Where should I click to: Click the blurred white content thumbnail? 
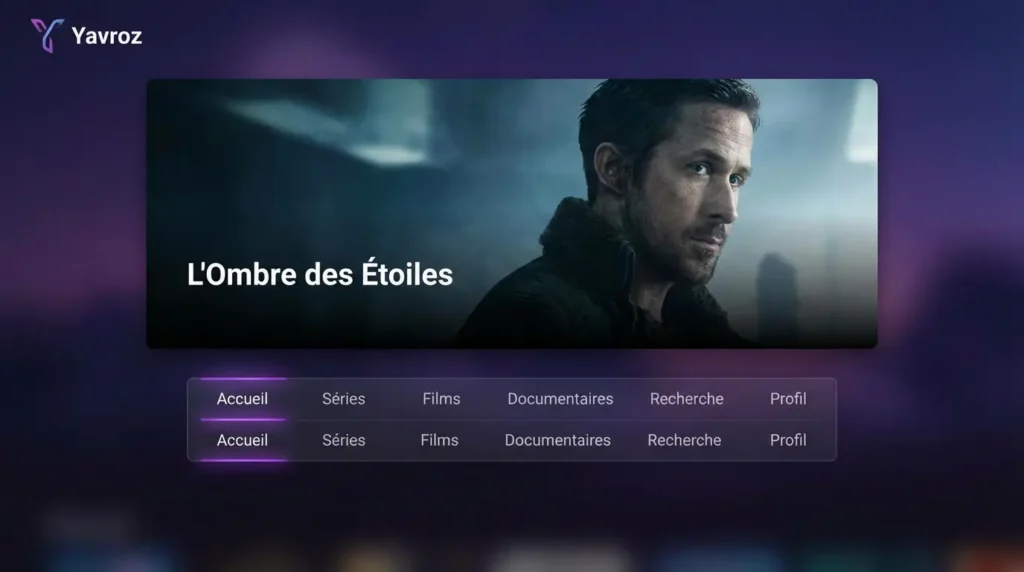(x=562, y=560)
